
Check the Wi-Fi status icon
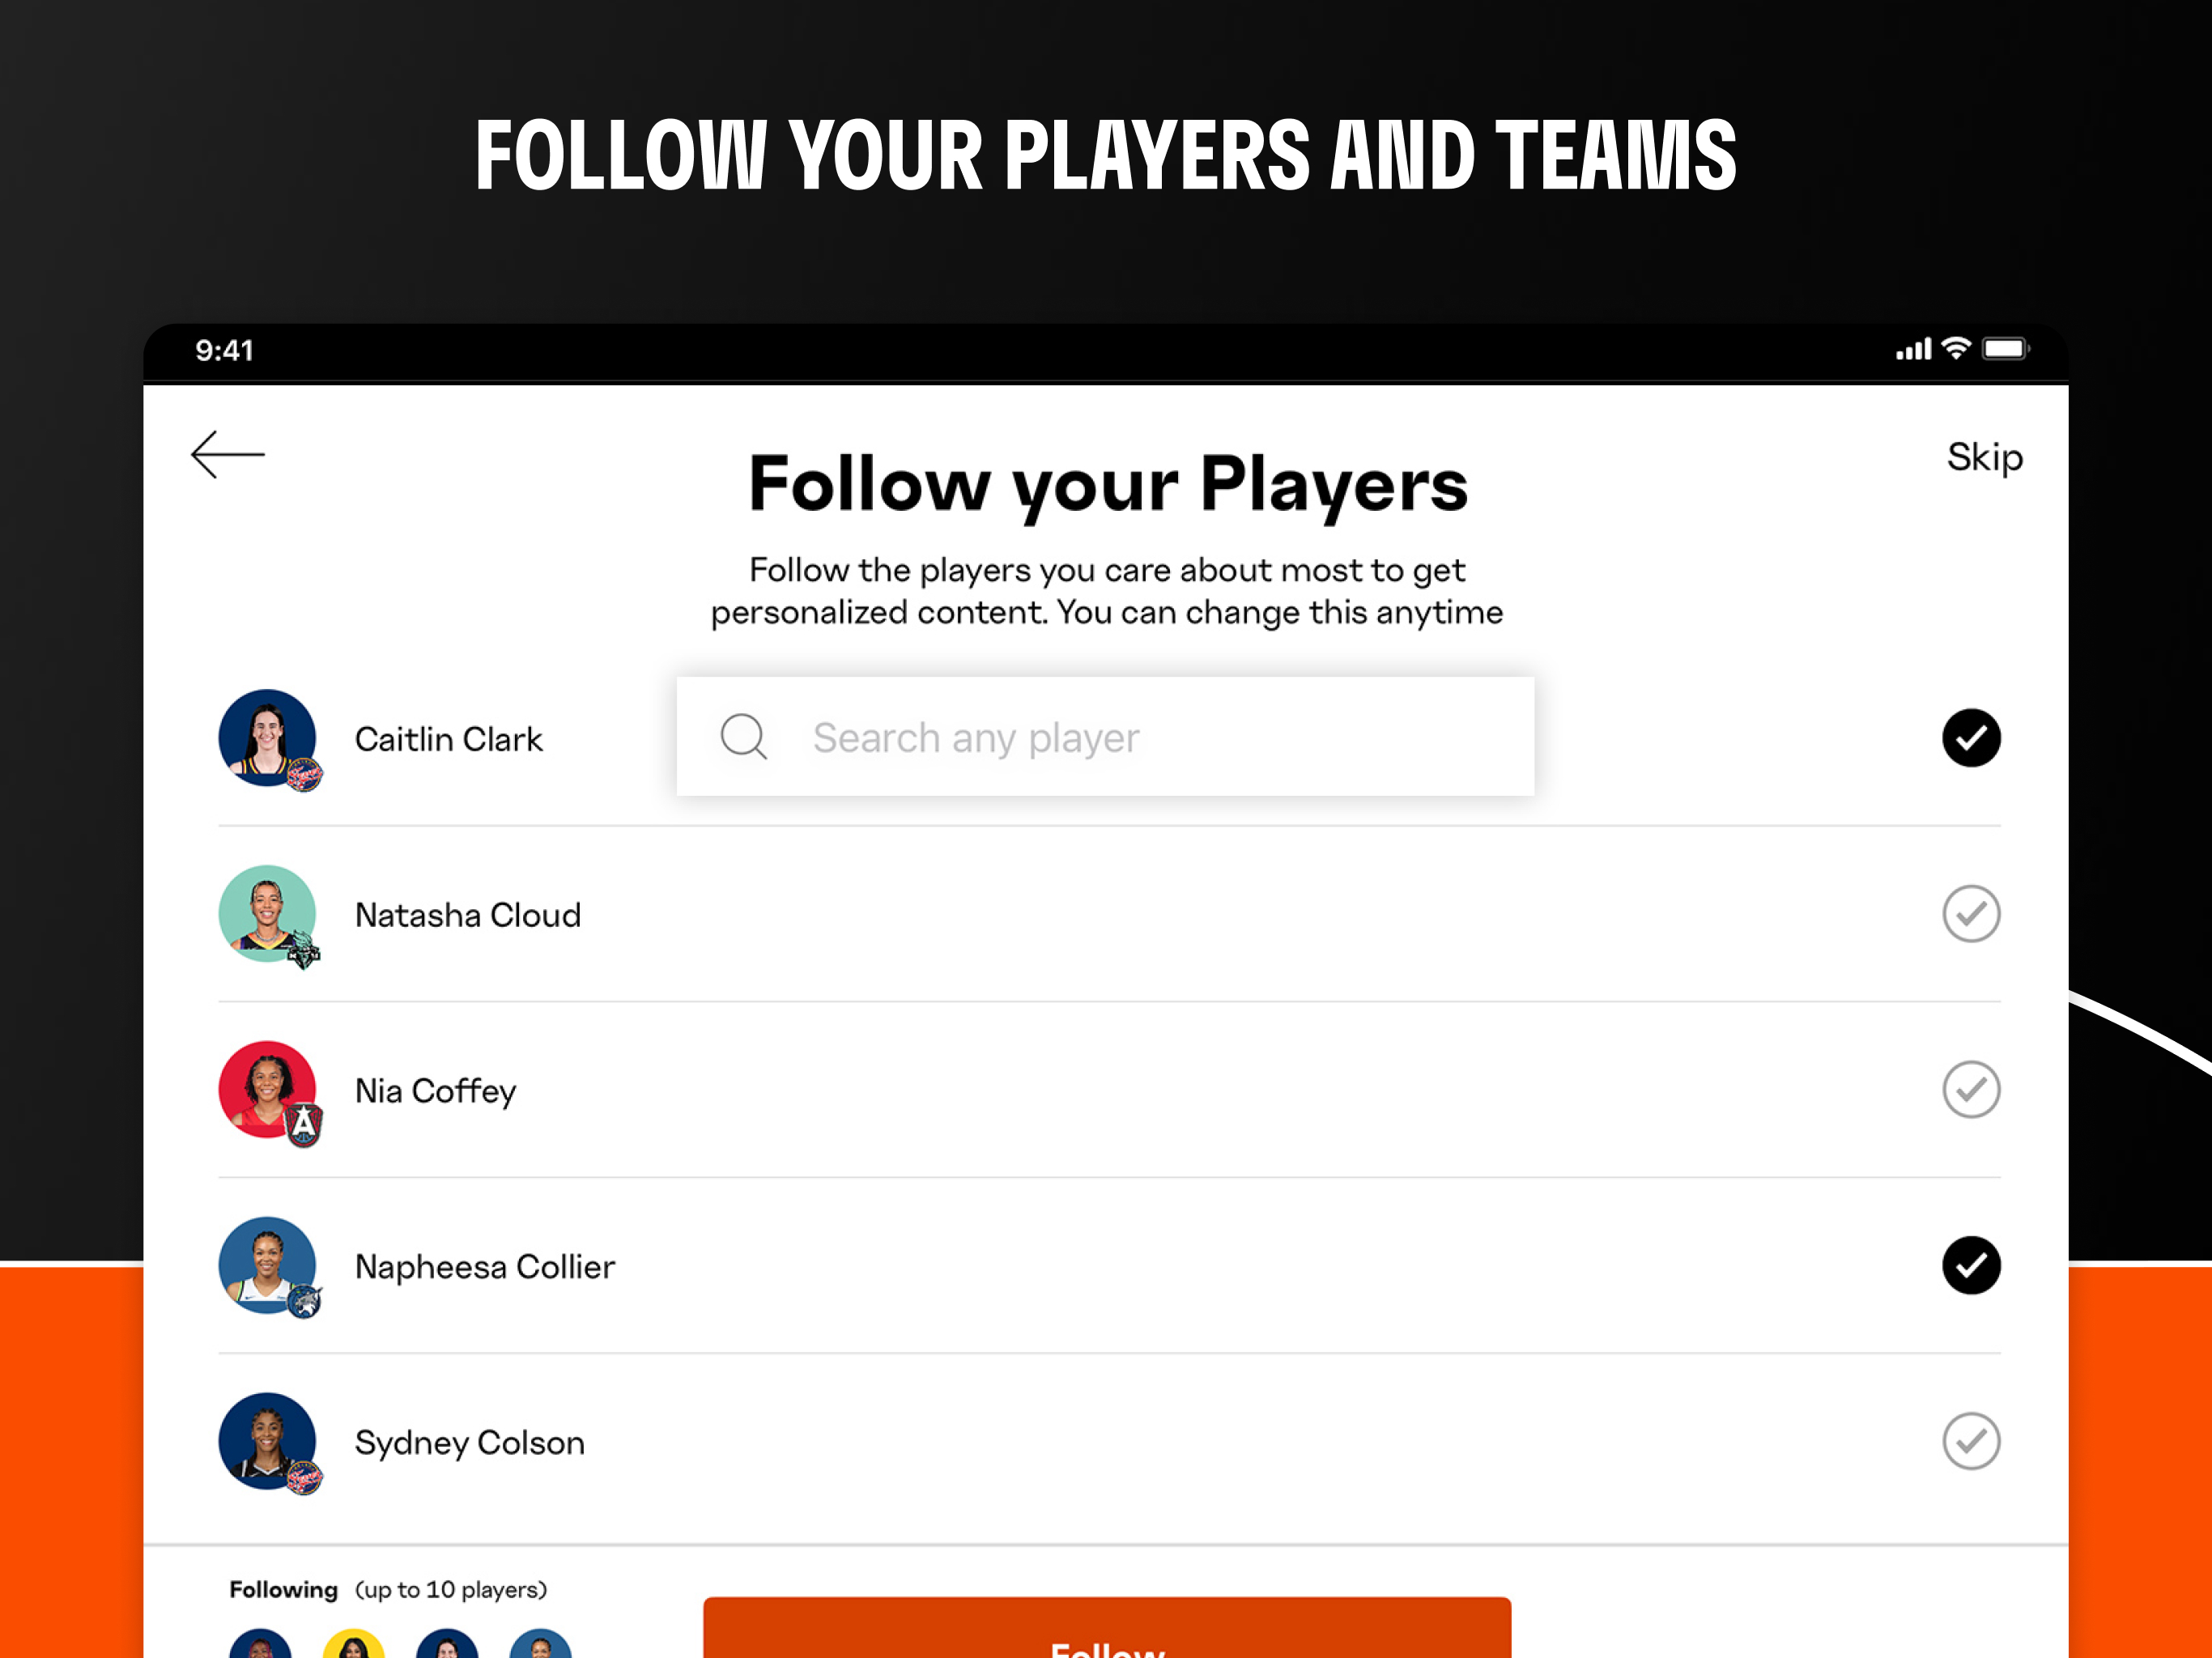click(x=1955, y=348)
